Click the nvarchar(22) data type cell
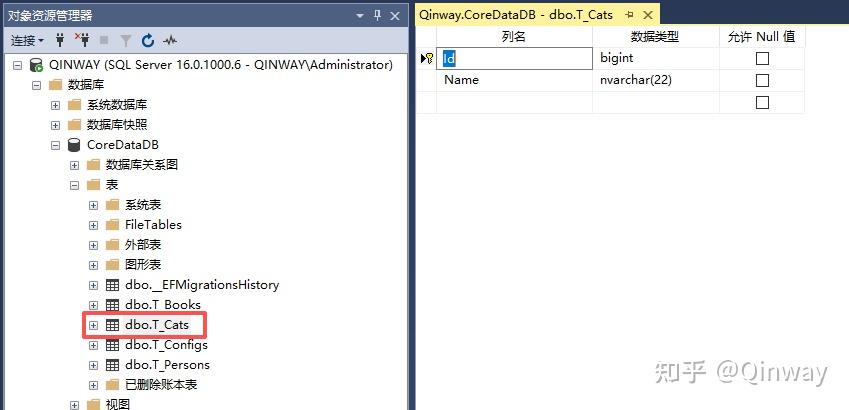 click(656, 80)
